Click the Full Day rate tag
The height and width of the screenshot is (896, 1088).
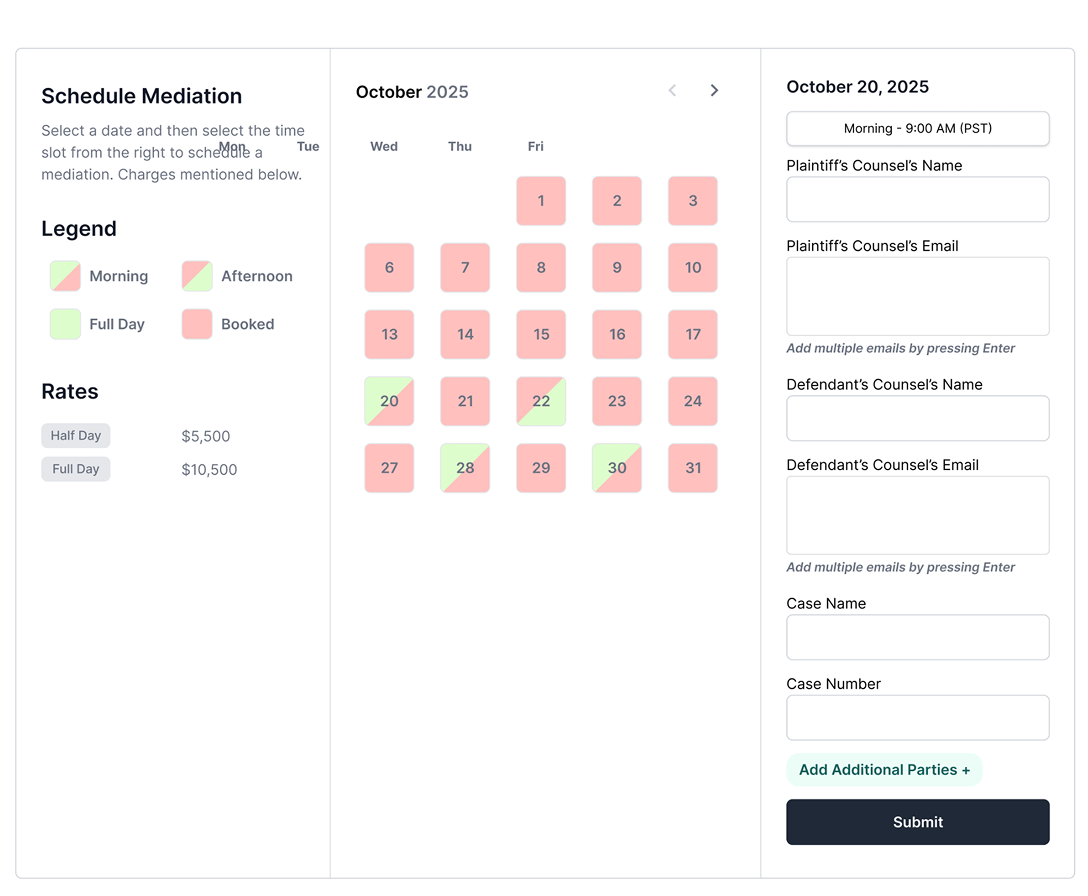tap(76, 469)
